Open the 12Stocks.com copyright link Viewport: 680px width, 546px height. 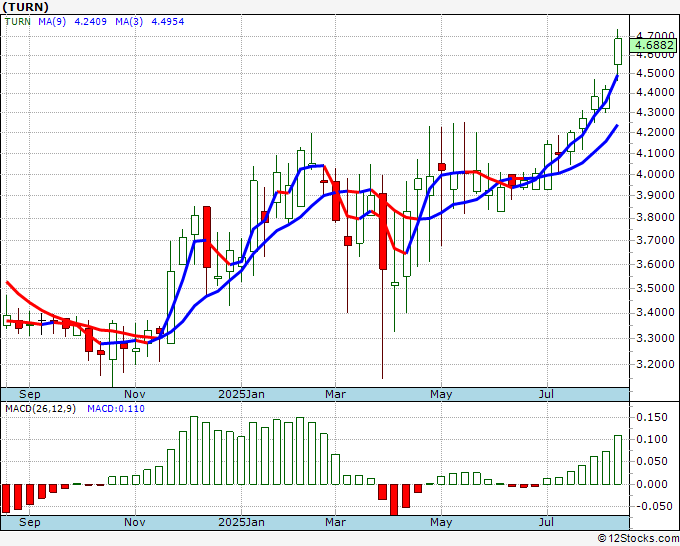pyautogui.click(x=638, y=539)
